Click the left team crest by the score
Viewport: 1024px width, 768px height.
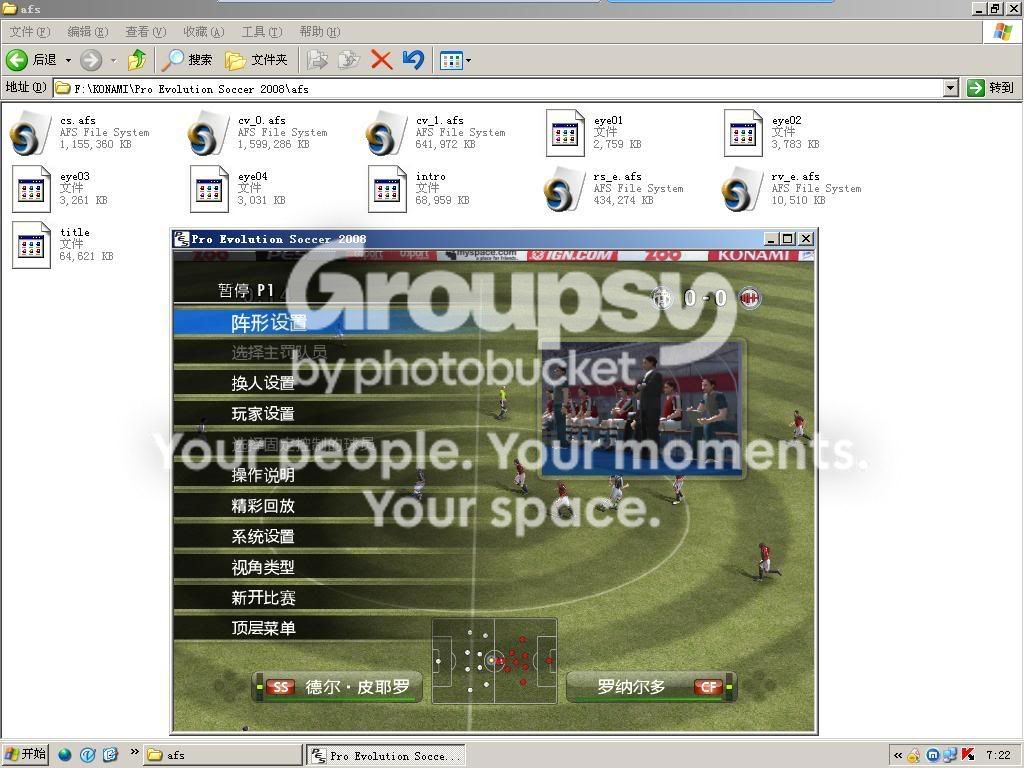[x=662, y=298]
